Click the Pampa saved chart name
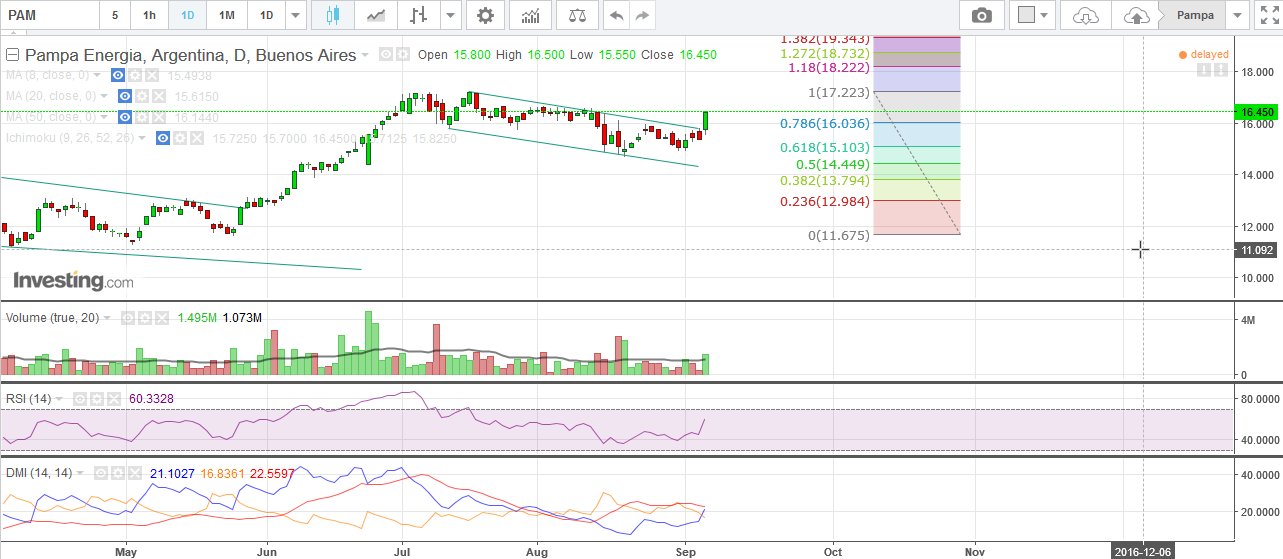 click(x=1194, y=15)
